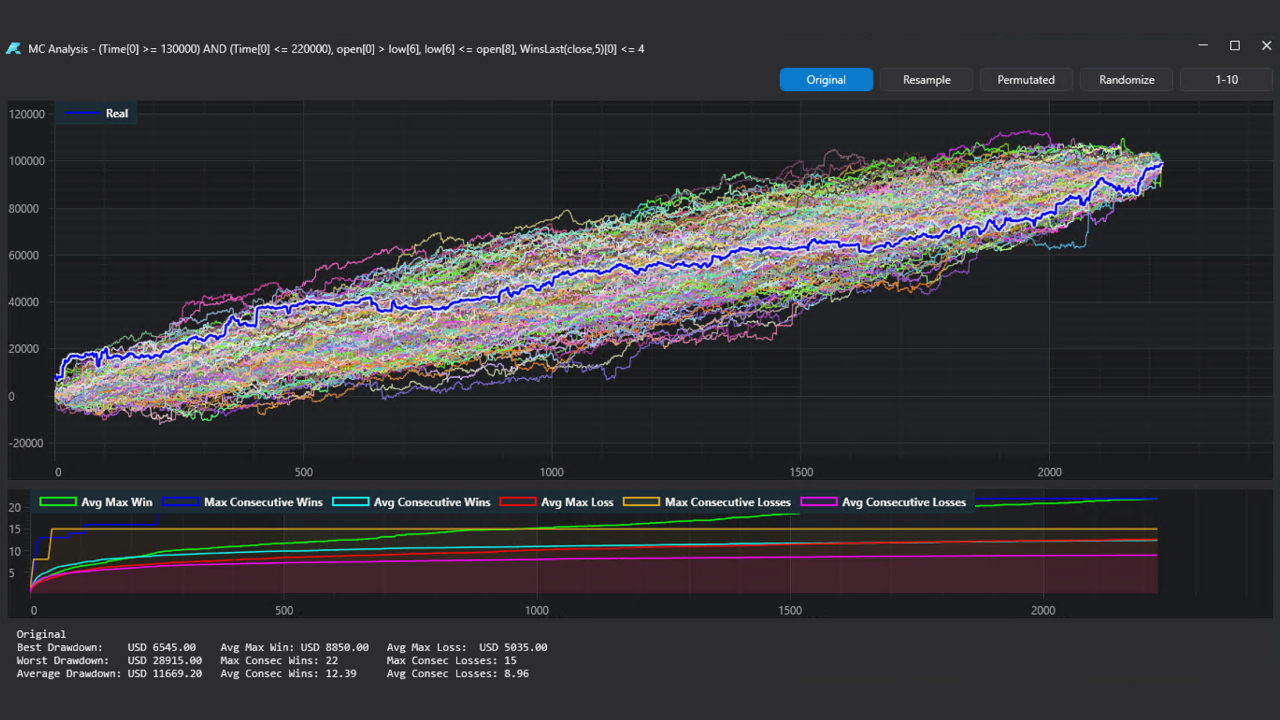Viewport: 1280px width, 720px height.
Task: Click the MC Analysis app icon in title bar
Action: [14, 48]
